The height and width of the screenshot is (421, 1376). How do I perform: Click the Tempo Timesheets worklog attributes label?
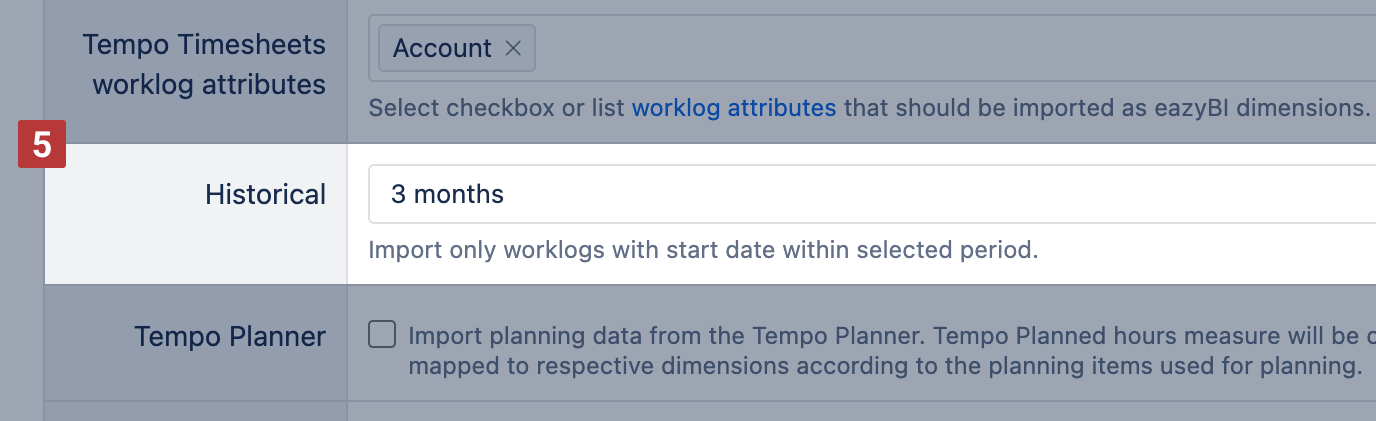[205, 64]
